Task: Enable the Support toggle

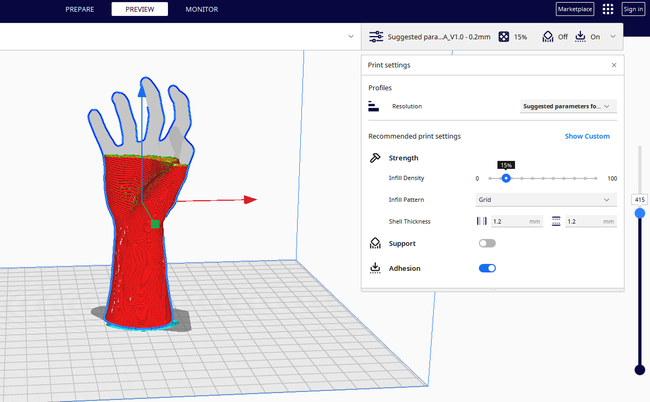Action: point(487,243)
